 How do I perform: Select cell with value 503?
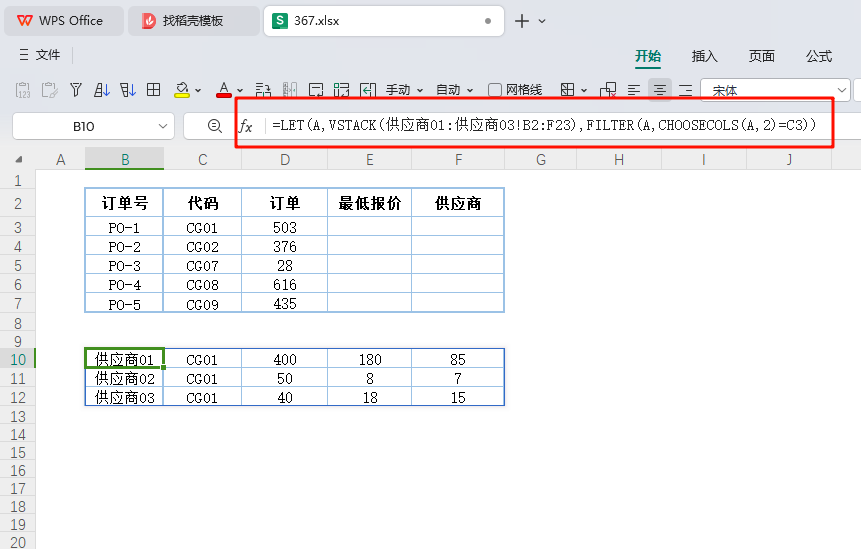284,227
